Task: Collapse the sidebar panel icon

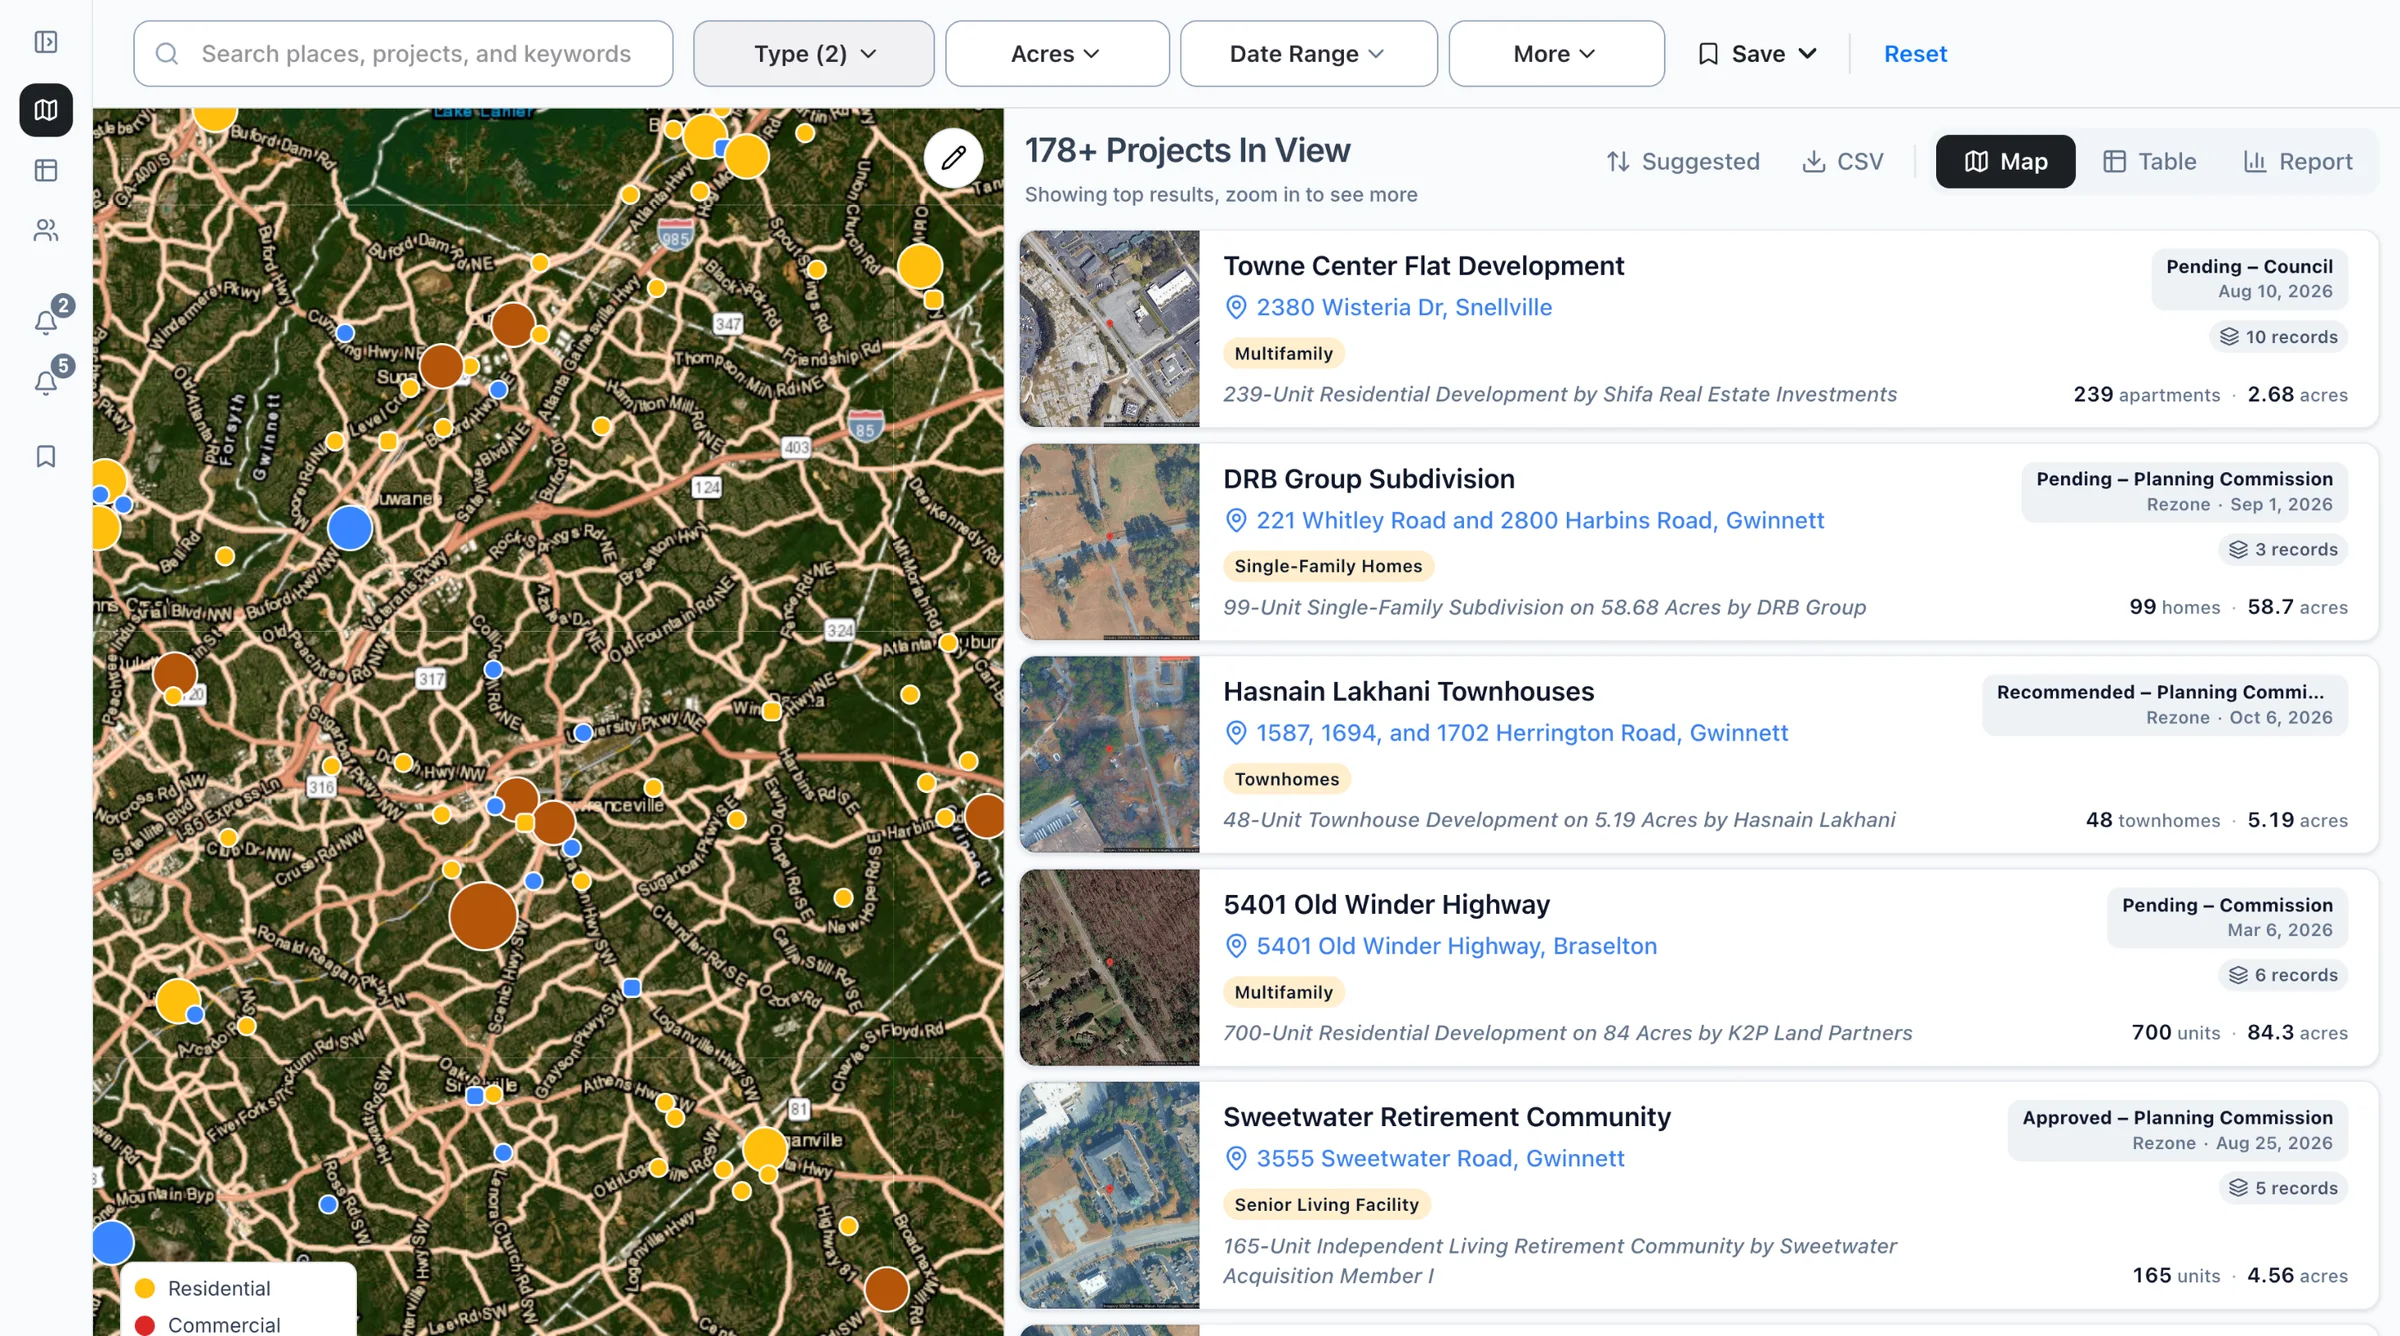Action: coord(46,42)
